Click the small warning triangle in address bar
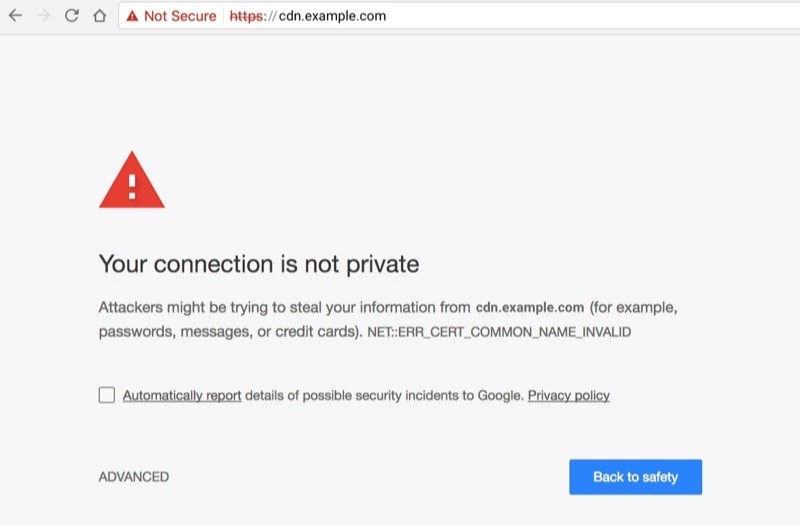800x526 pixels. click(132, 16)
